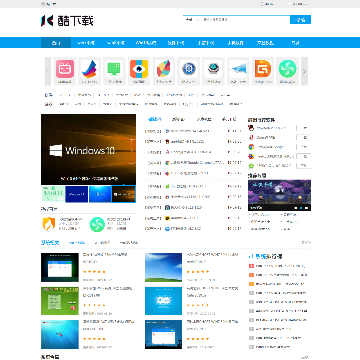Open the search category dropdown in search box
This screenshot has width=360, height=360.
click(191, 20)
